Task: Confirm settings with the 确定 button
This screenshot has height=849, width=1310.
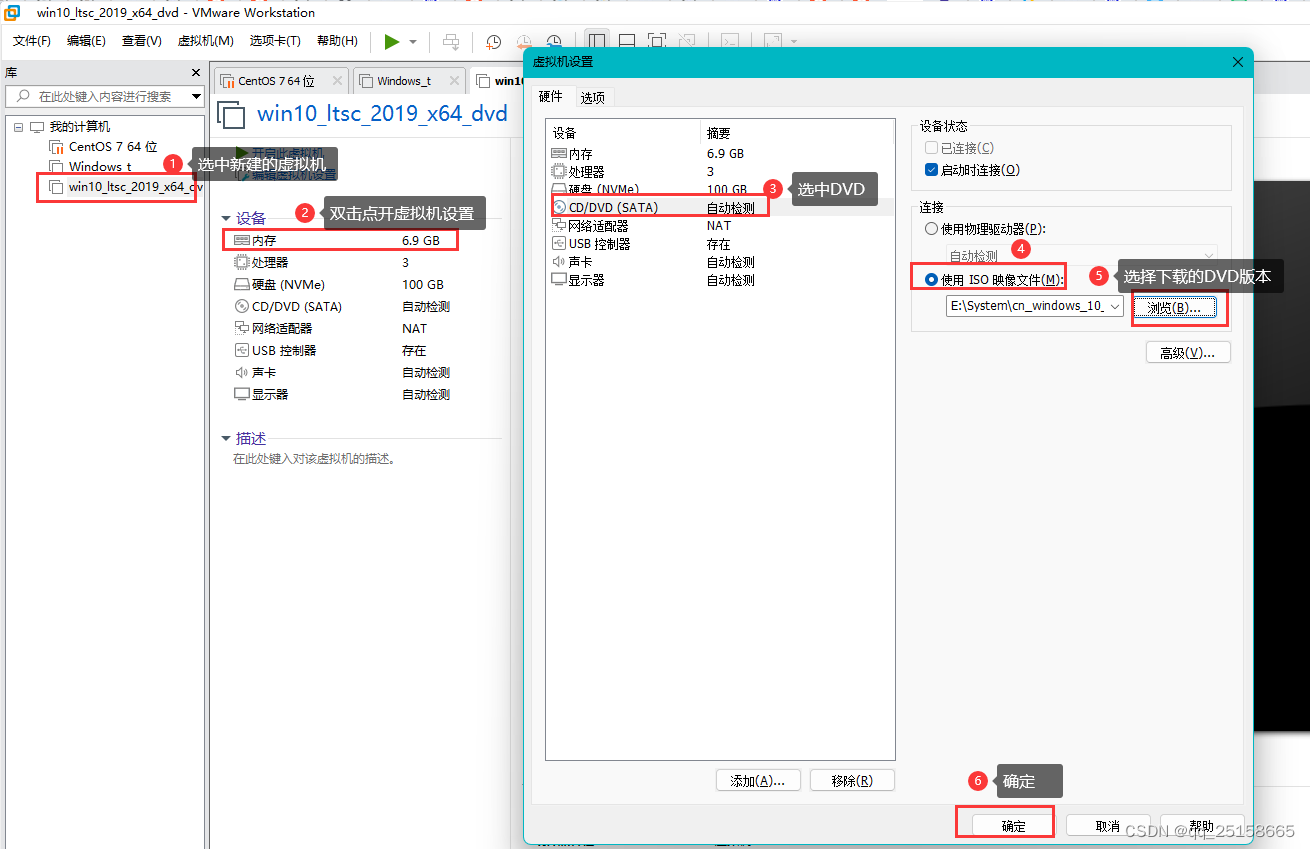Action: pyautogui.click(x=1014, y=826)
